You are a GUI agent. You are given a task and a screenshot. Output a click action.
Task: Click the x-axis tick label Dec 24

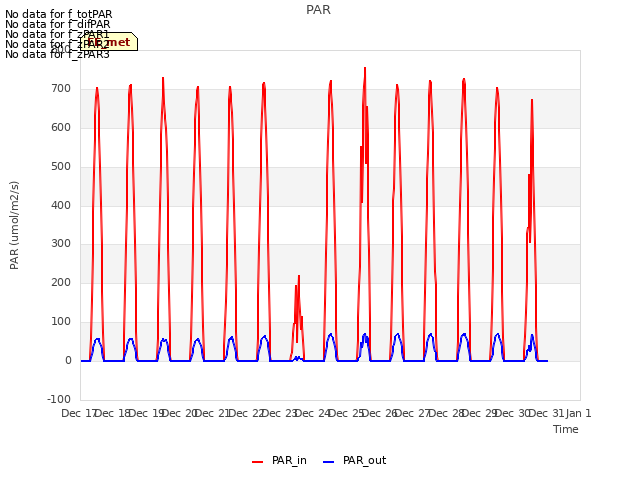(312, 413)
